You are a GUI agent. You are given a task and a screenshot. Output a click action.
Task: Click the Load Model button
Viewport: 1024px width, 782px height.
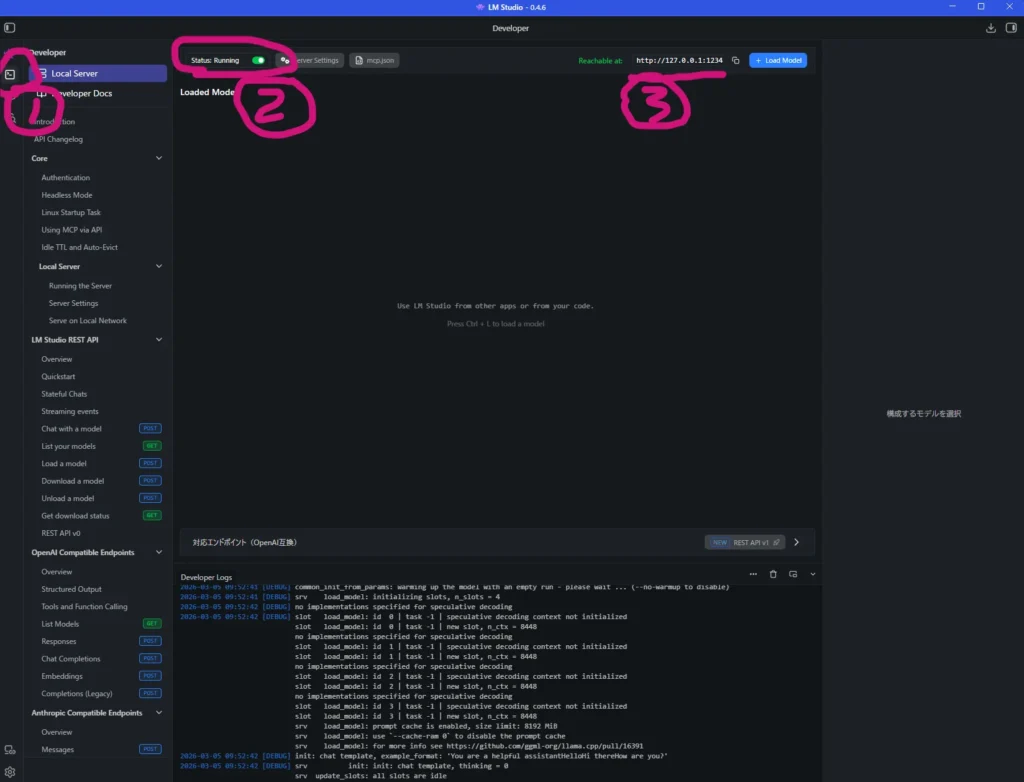pyautogui.click(x=777, y=60)
